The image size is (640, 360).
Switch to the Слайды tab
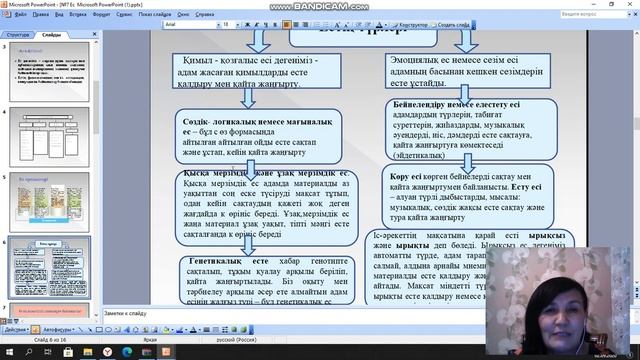point(51,35)
